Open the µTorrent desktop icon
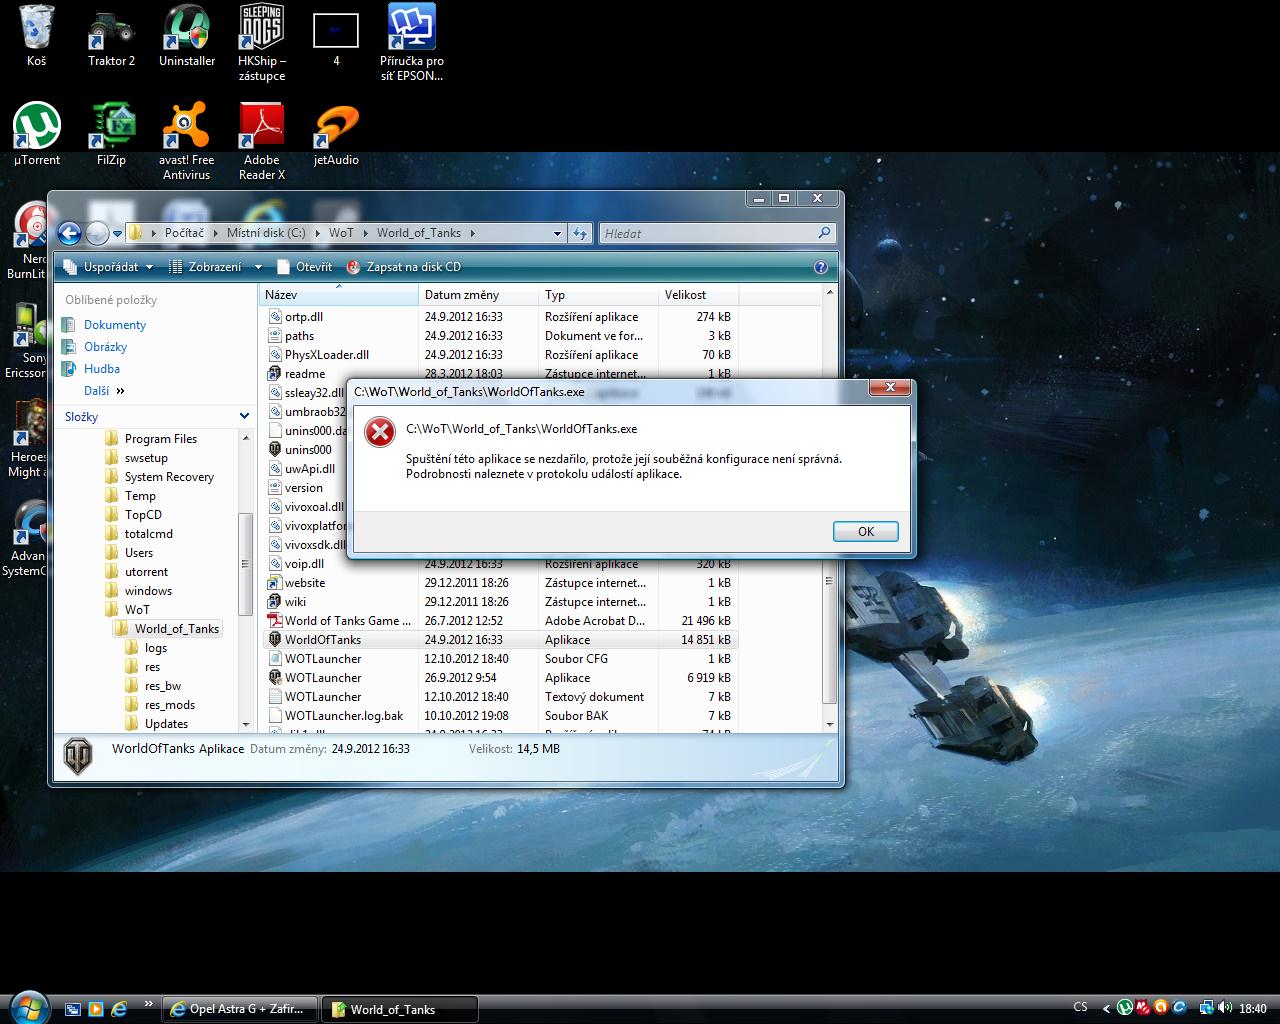The image size is (1280, 1024). (x=37, y=128)
